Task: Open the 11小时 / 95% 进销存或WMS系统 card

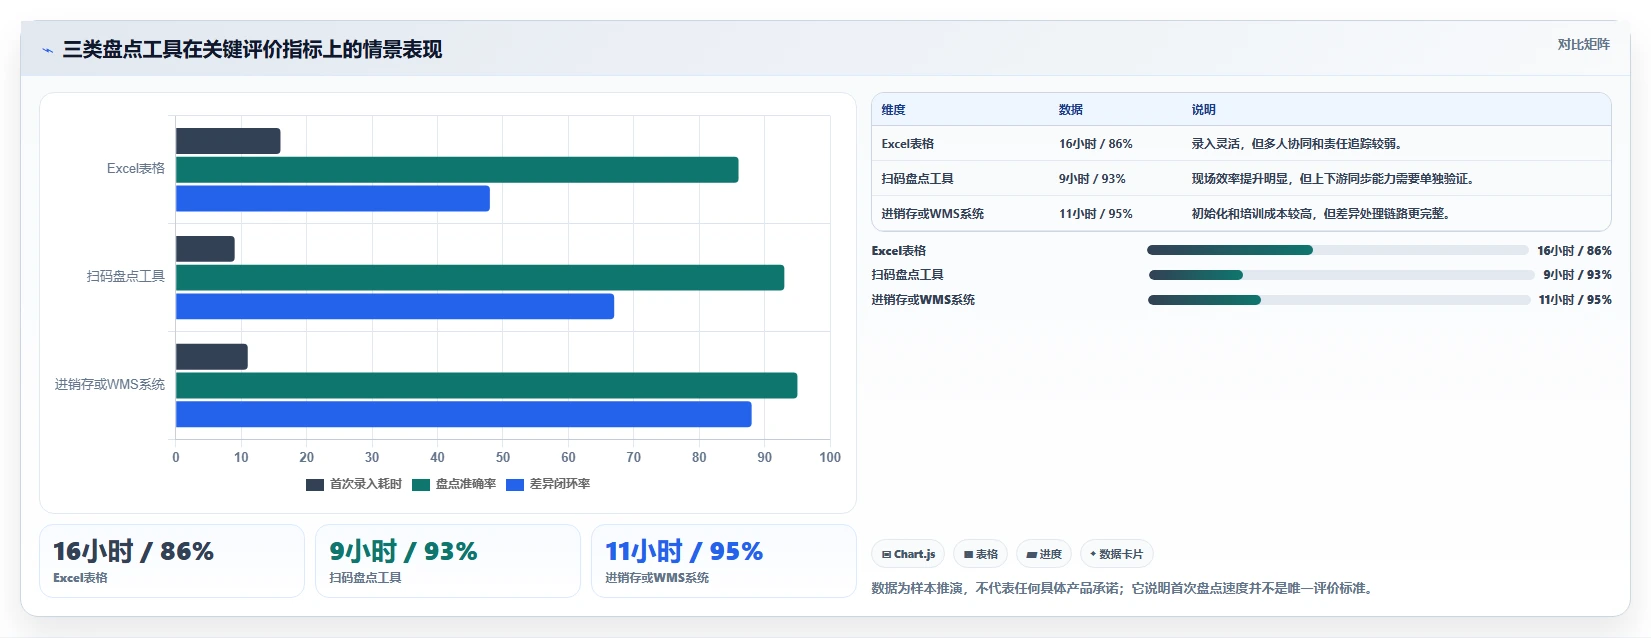Action: coord(724,561)
